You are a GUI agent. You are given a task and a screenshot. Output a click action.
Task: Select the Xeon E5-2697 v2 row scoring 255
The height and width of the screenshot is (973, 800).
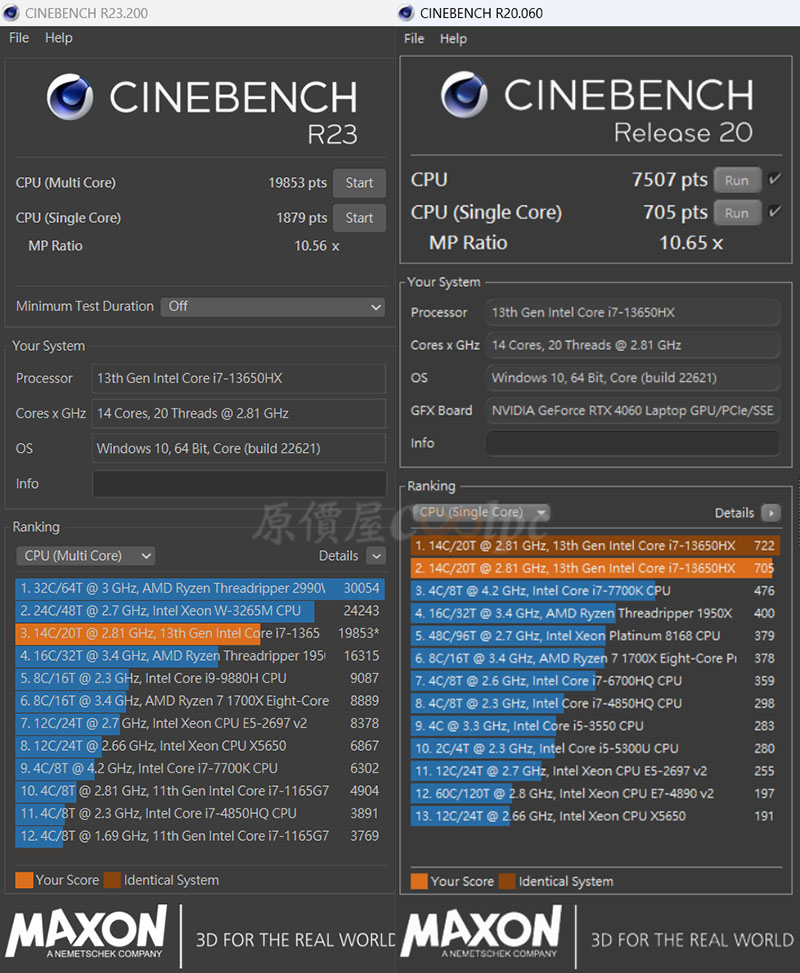click(x=595, y=771)
